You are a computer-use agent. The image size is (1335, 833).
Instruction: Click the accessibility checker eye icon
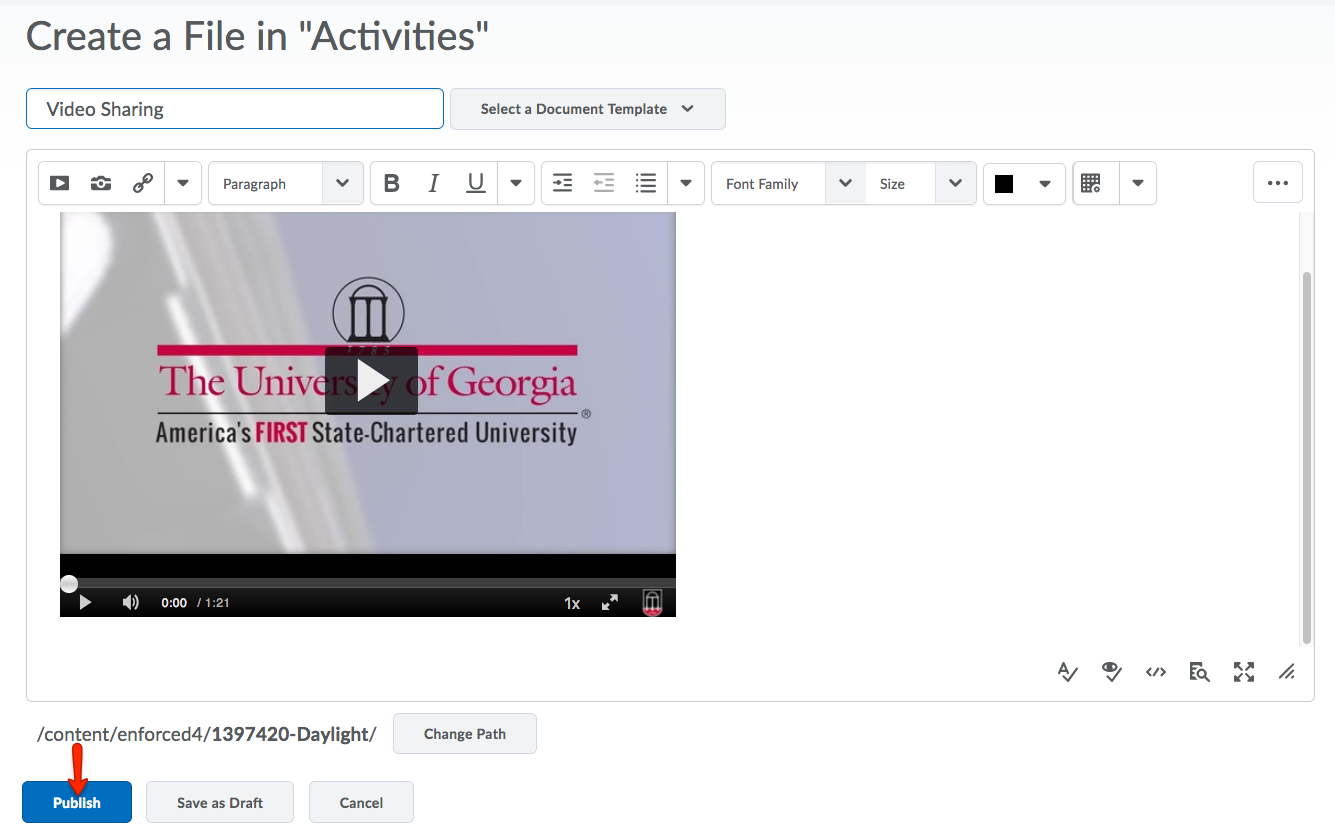tap(1112, 672)
